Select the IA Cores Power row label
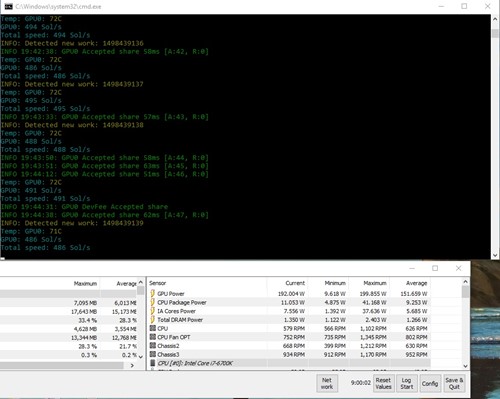This screenshot has height=399, width=500. (176, 311)
